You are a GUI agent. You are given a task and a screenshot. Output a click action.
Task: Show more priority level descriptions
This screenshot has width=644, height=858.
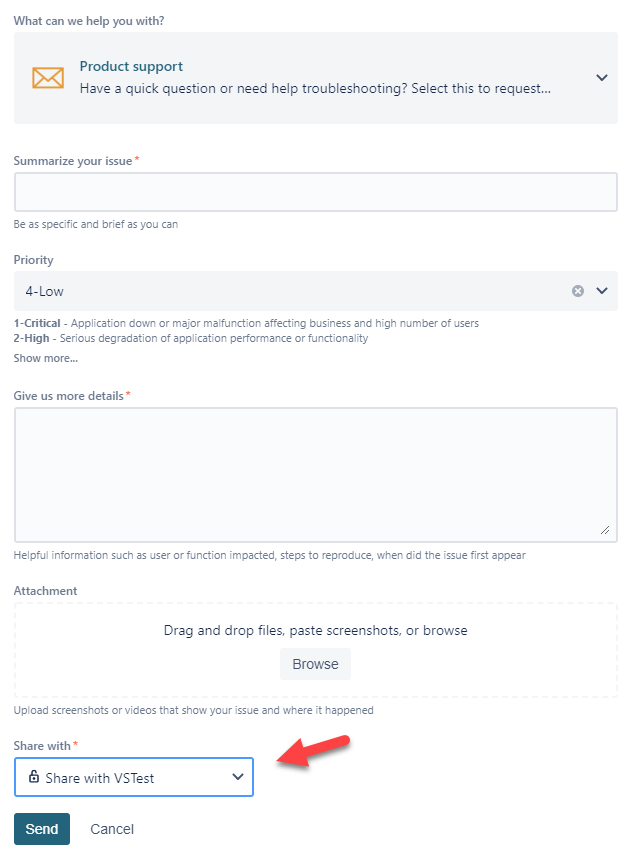[x=45, y=358]
